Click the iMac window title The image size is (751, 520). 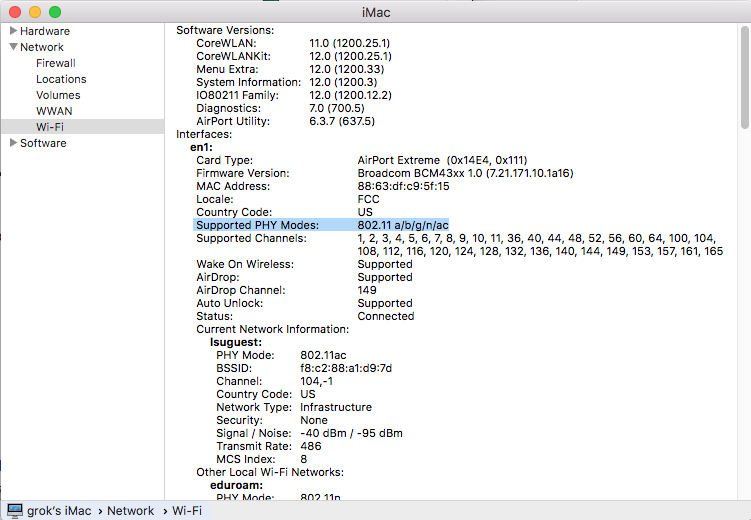point(376,12)
